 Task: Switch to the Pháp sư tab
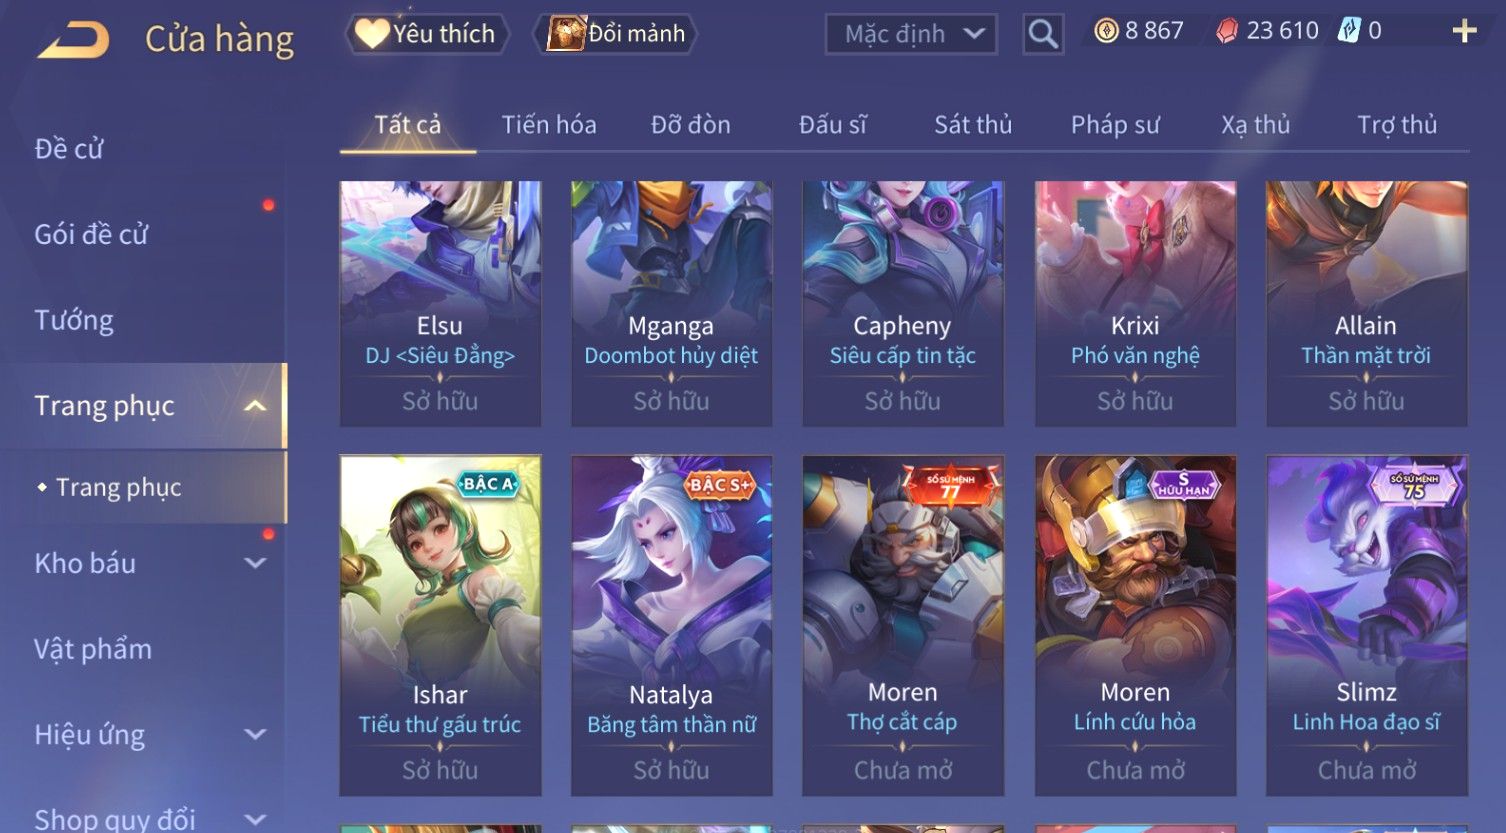tap(1115, 125)
